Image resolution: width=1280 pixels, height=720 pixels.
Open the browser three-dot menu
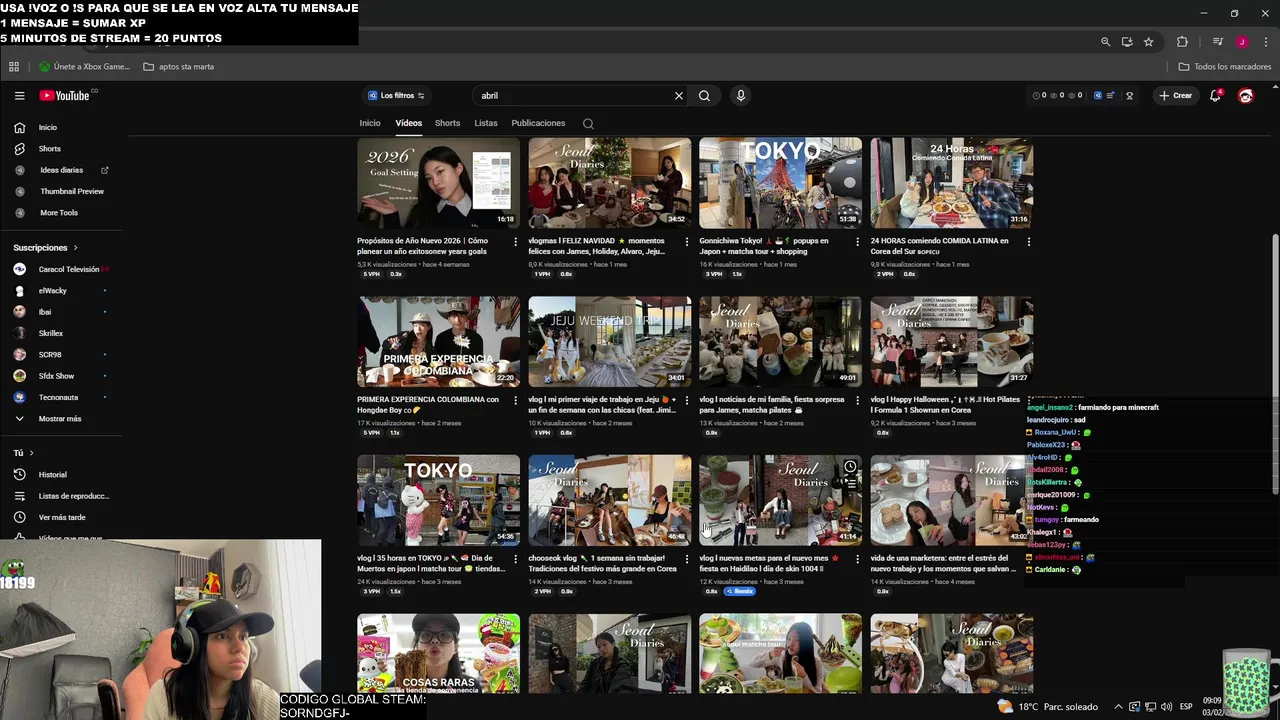[x=1264, y=42]
